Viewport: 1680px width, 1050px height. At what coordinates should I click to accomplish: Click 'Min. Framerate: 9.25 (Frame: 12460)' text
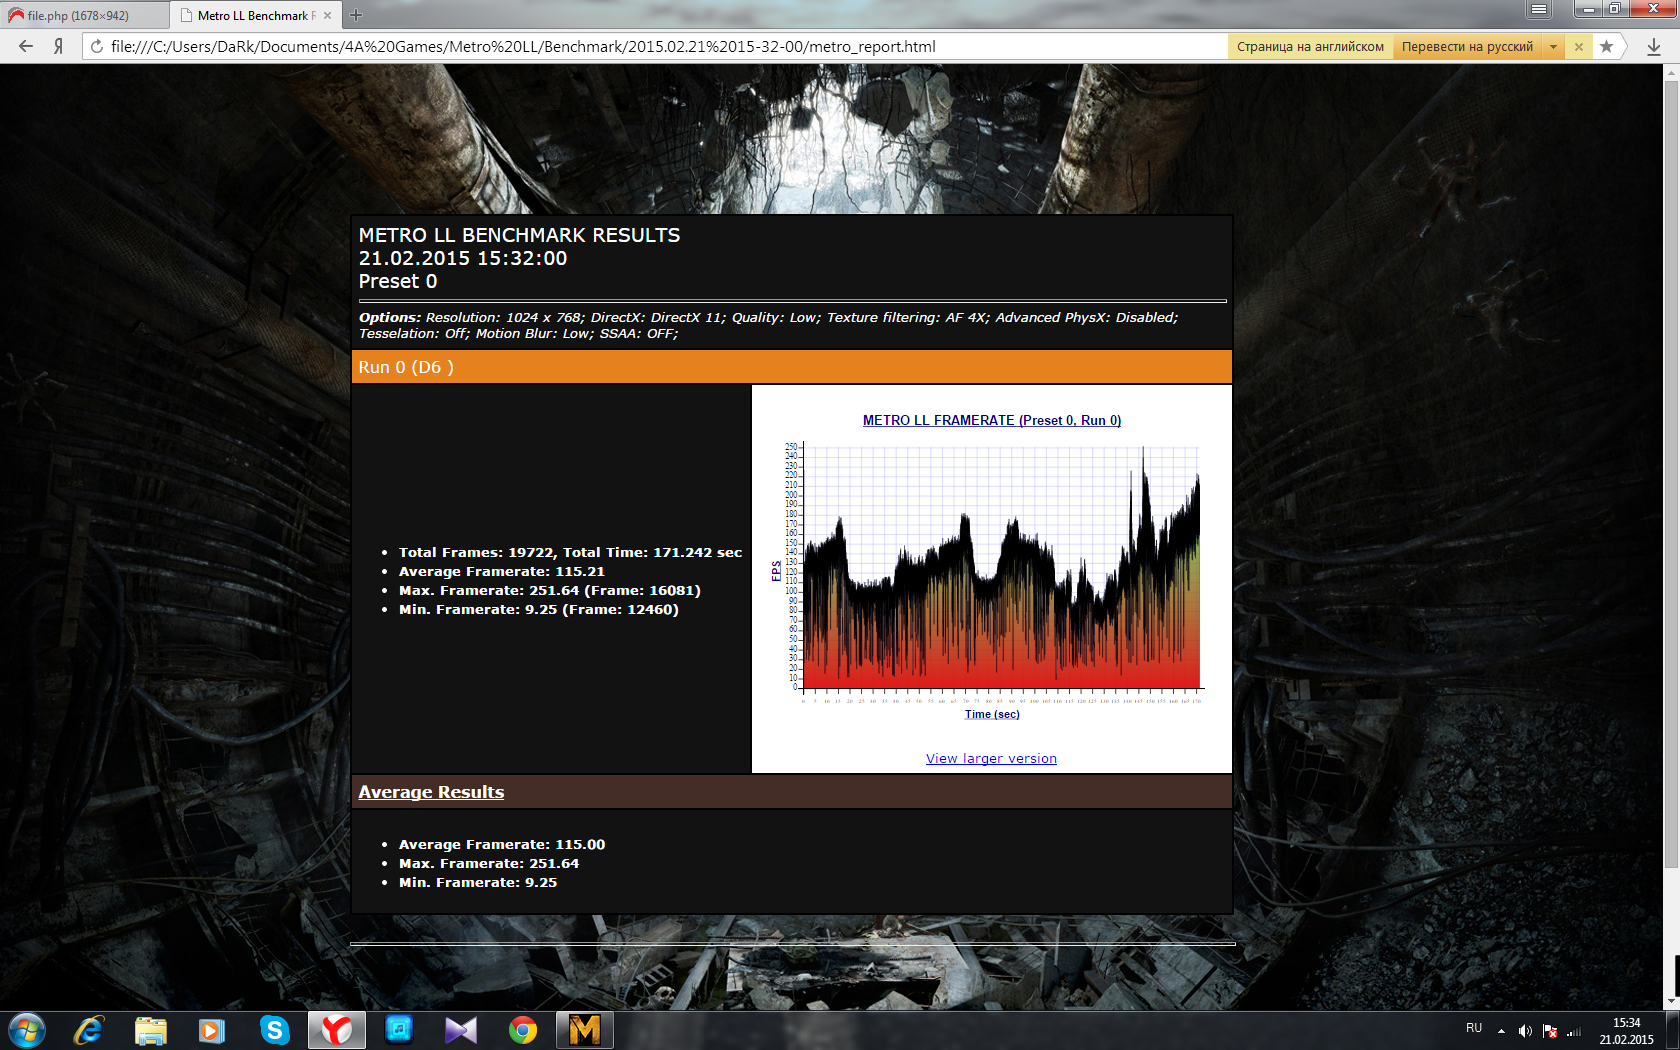coord(539,609)
